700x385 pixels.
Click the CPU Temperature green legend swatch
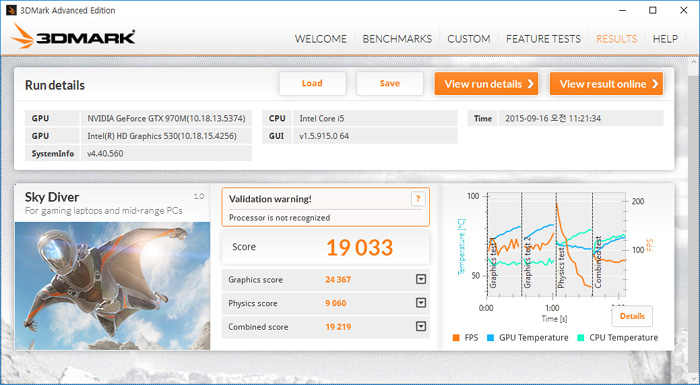tap(580, 338)
